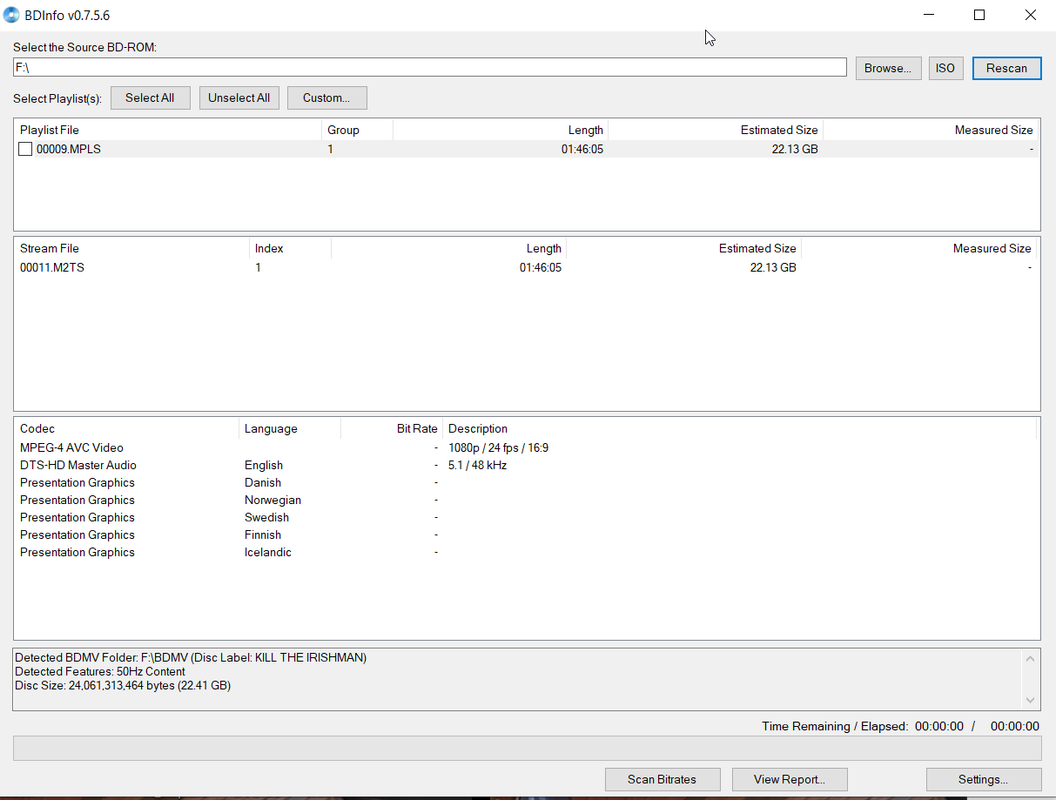Click the 1080p / 24 fps / 16:9 description
Screen dimensions: 1056x800
(498, 448)
